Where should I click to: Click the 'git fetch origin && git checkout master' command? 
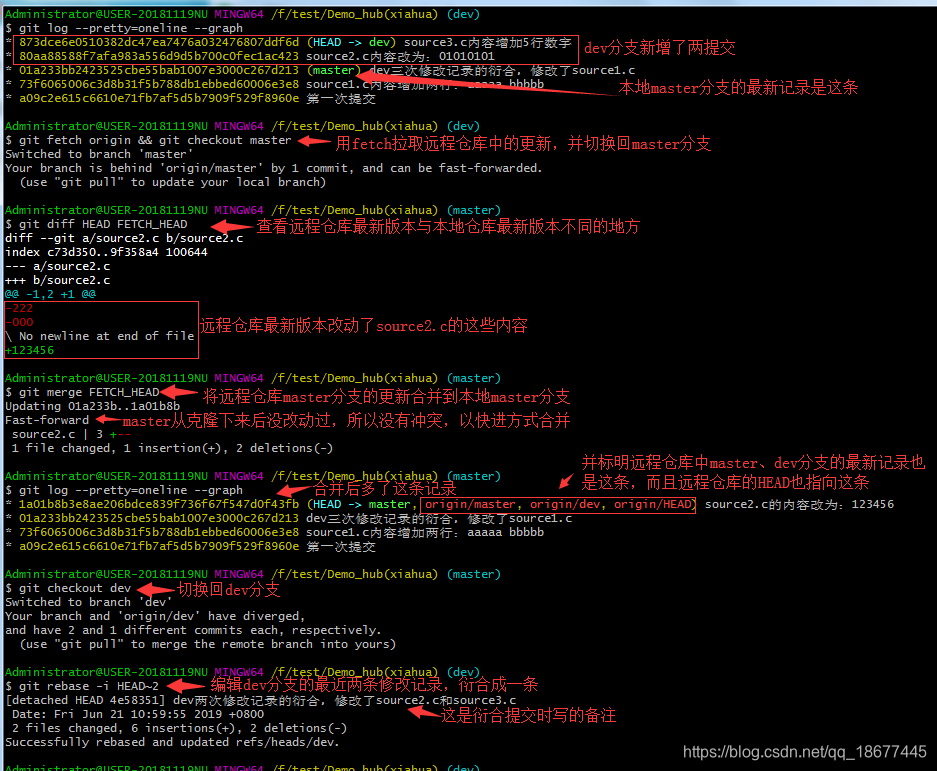coord(155,140)
